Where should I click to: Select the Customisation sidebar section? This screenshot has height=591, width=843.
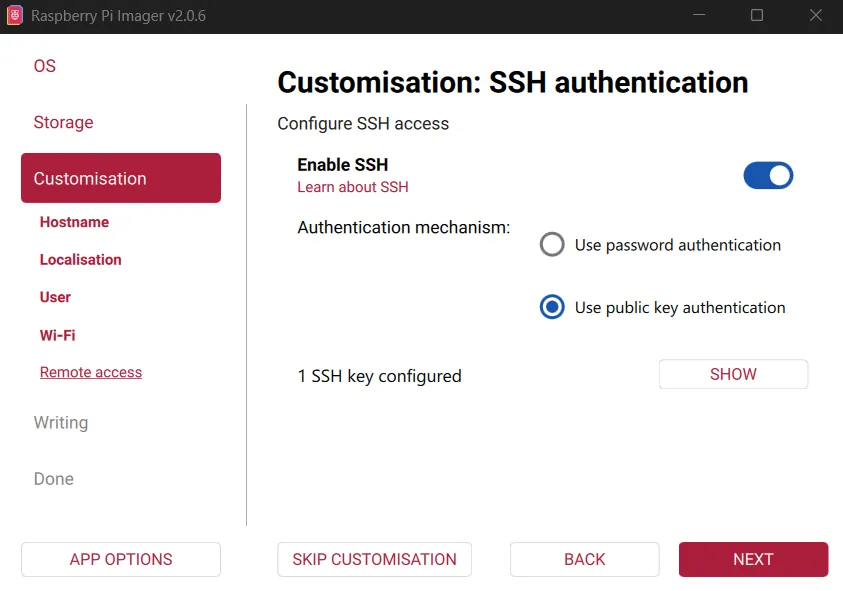[x=121, y=178]
